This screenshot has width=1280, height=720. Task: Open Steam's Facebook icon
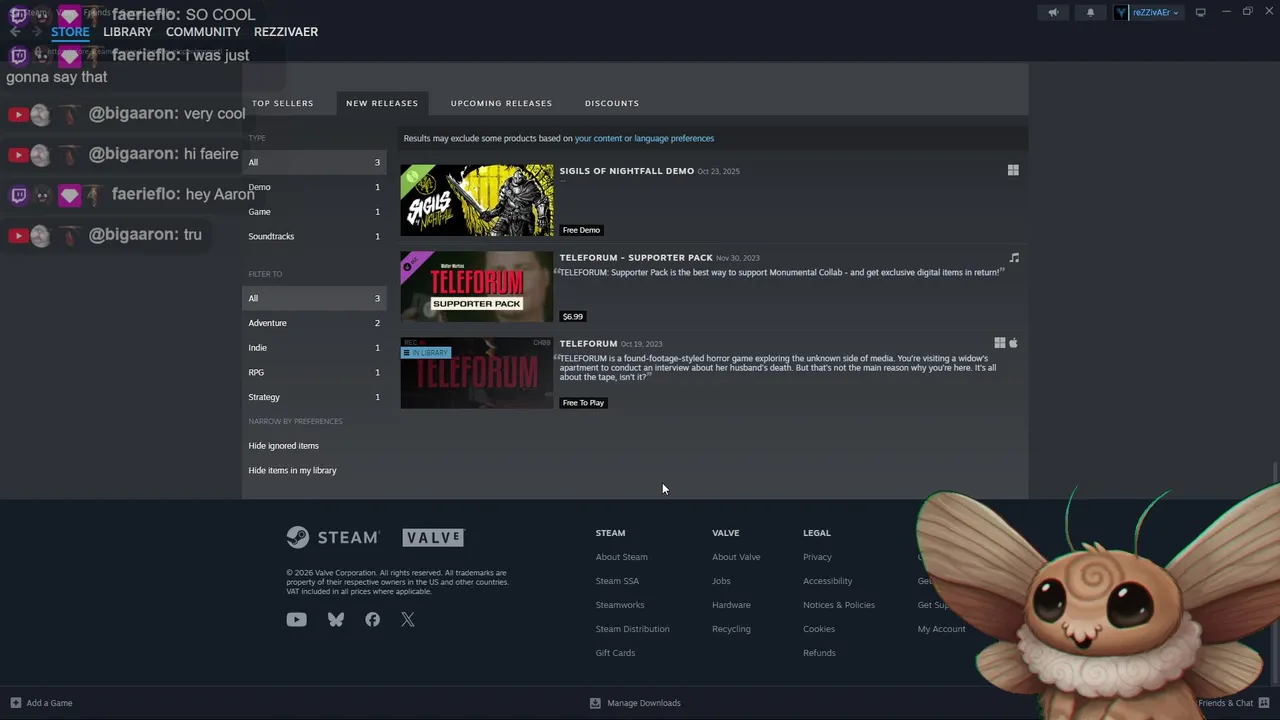pos(372,620)
